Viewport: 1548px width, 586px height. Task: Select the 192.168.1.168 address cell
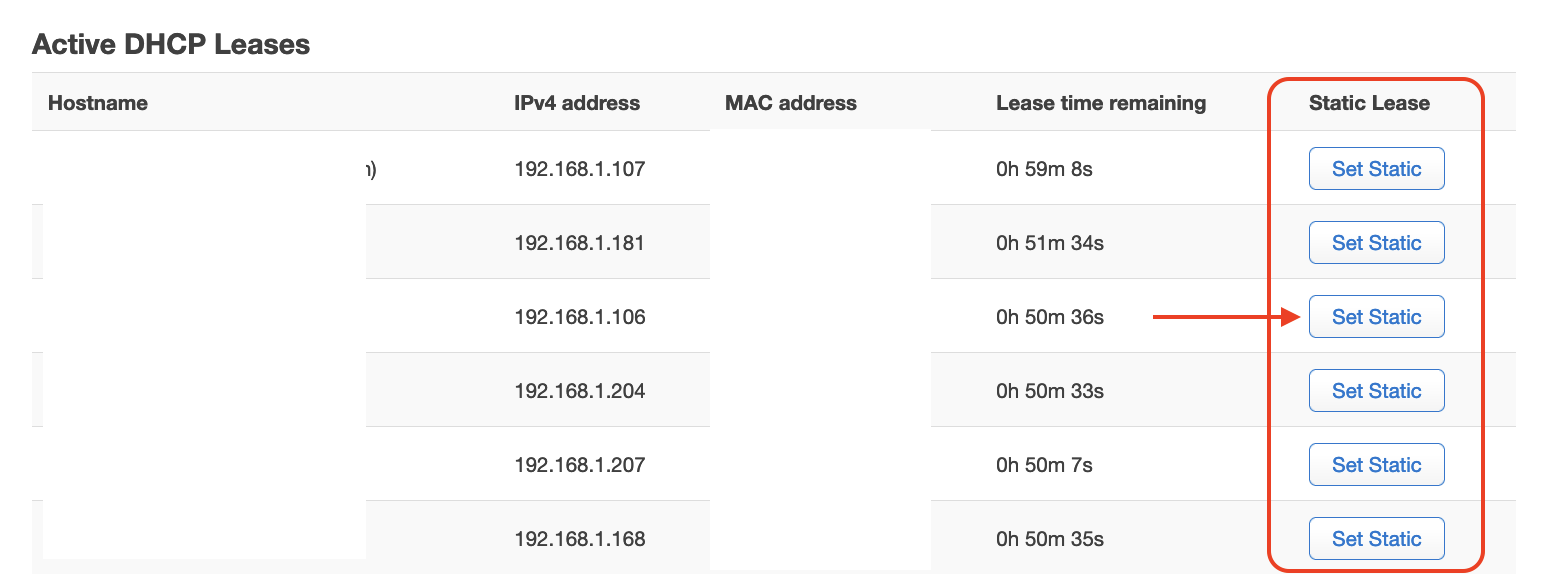pos(580,539)
